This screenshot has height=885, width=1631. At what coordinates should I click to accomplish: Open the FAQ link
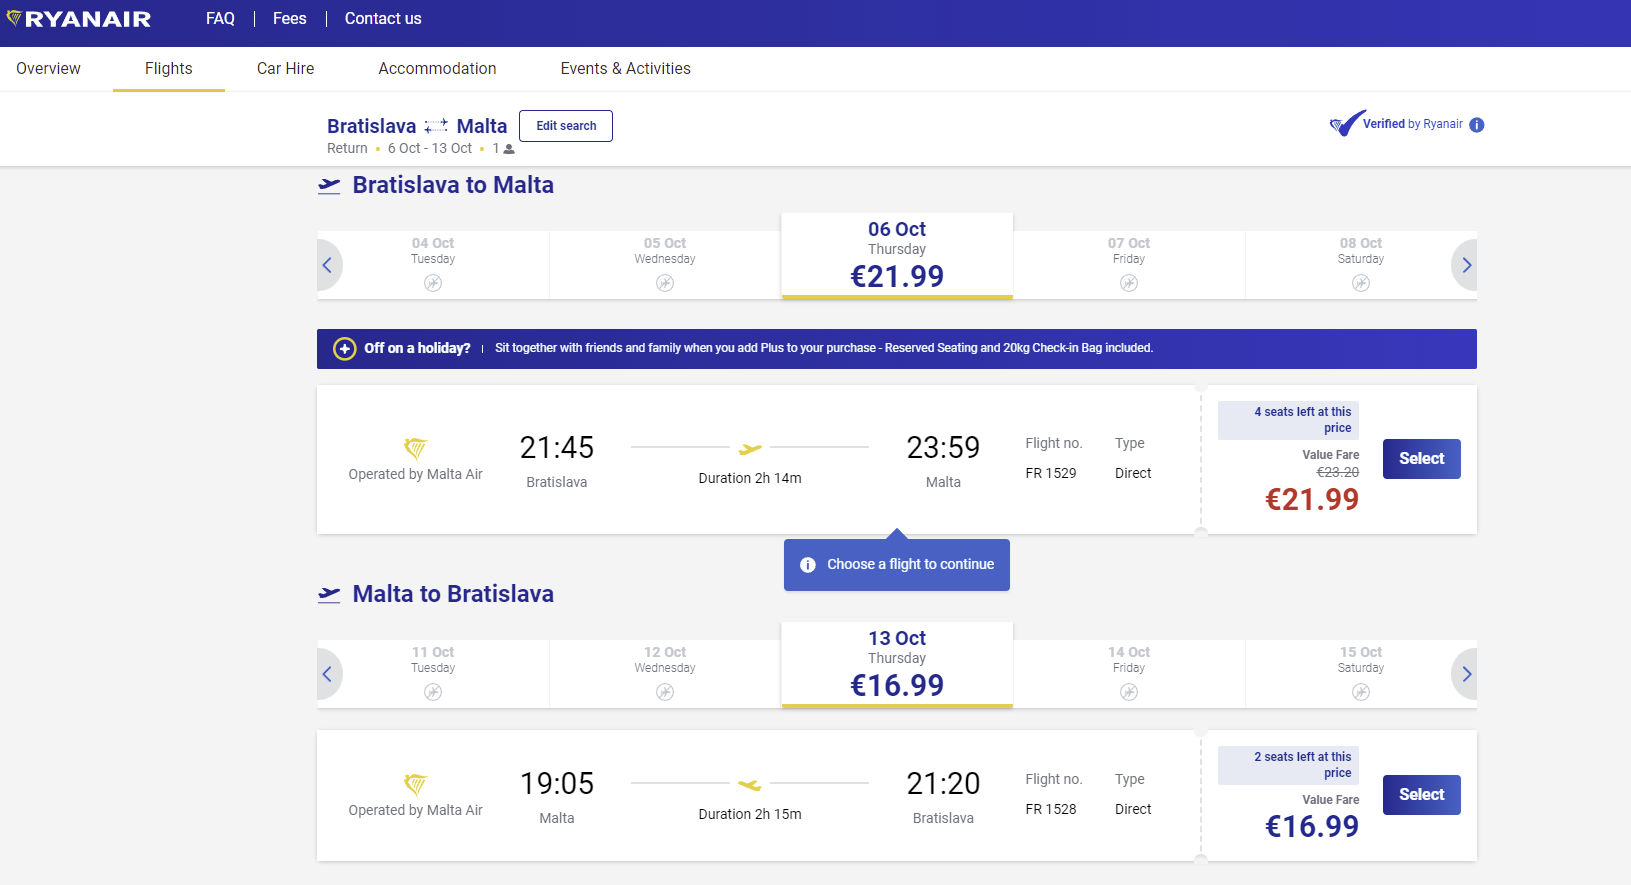point(220,19)
